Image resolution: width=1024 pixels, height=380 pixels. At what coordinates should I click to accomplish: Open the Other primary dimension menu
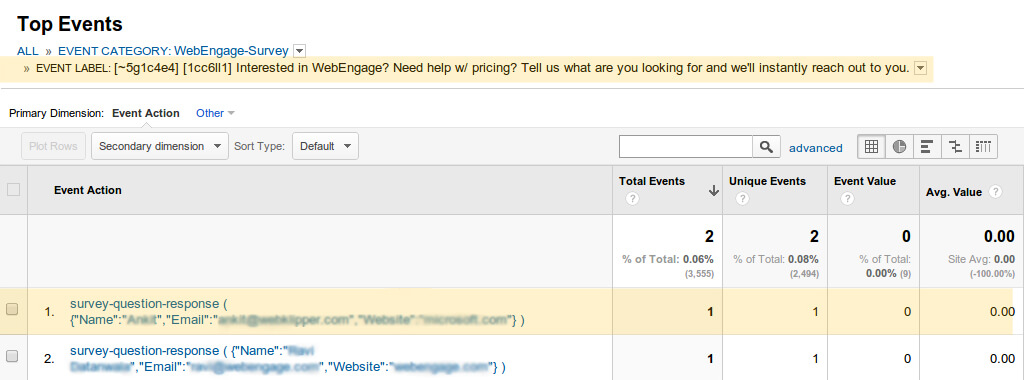[216, 113]
